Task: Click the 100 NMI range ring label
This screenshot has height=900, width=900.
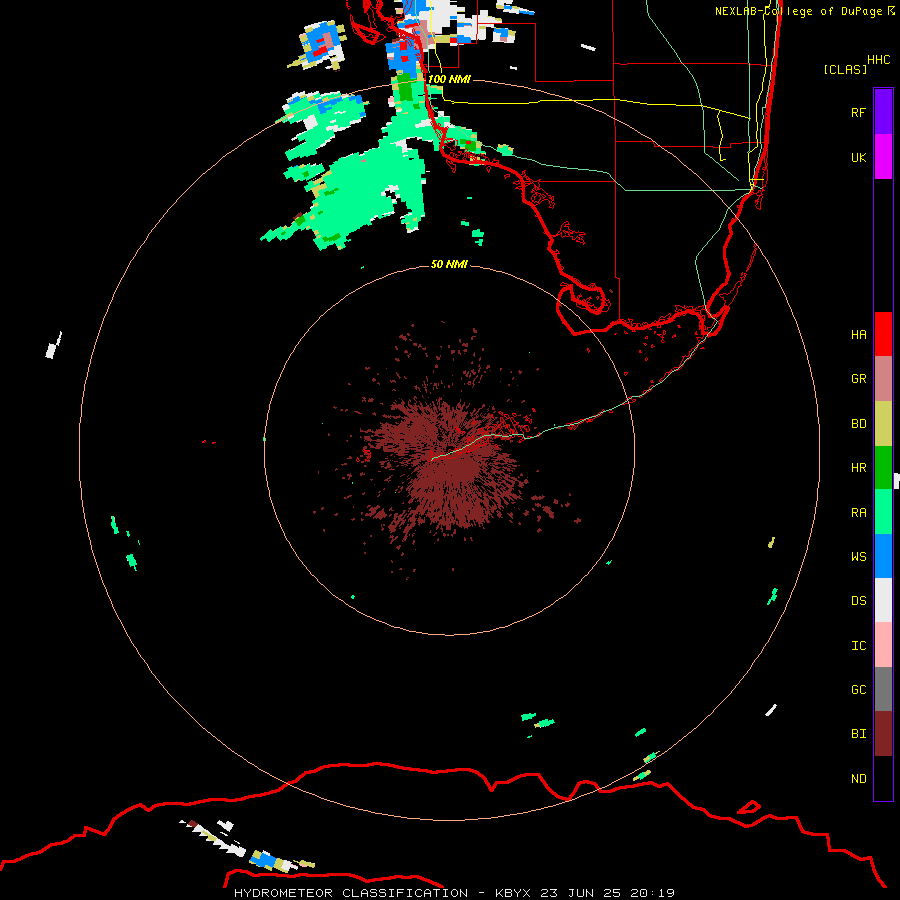Action: (x=449, y=79)
